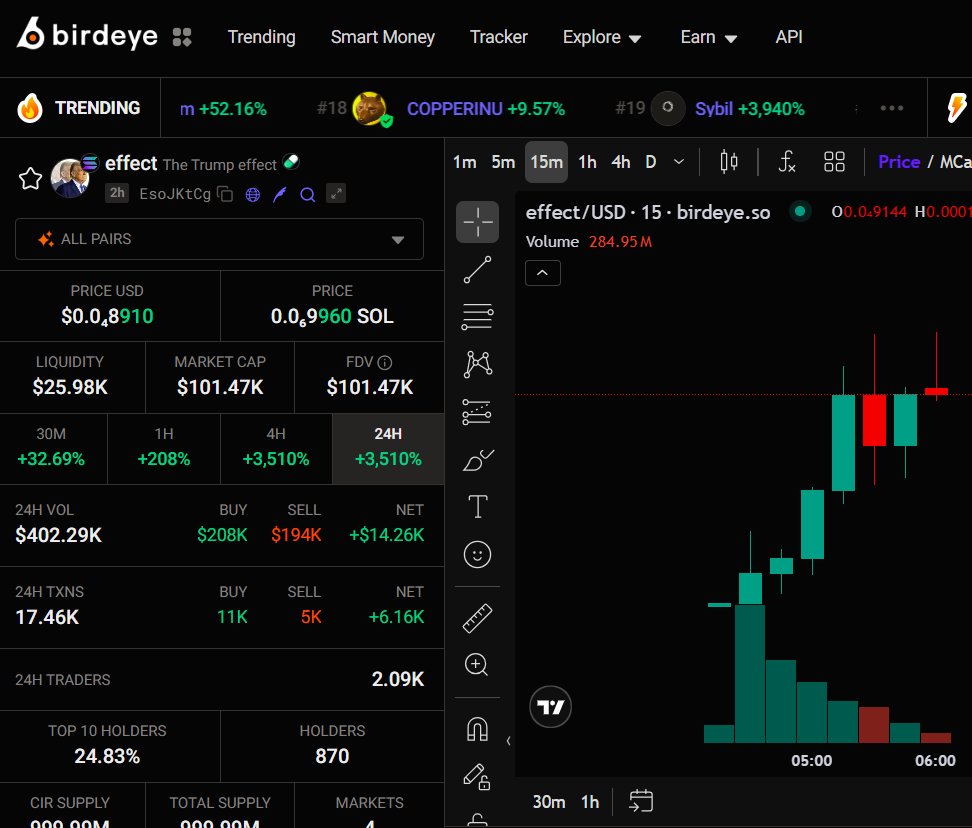
Task: Open the indicators fx menu
Action: pyautogui.click(x=787, y=162)
